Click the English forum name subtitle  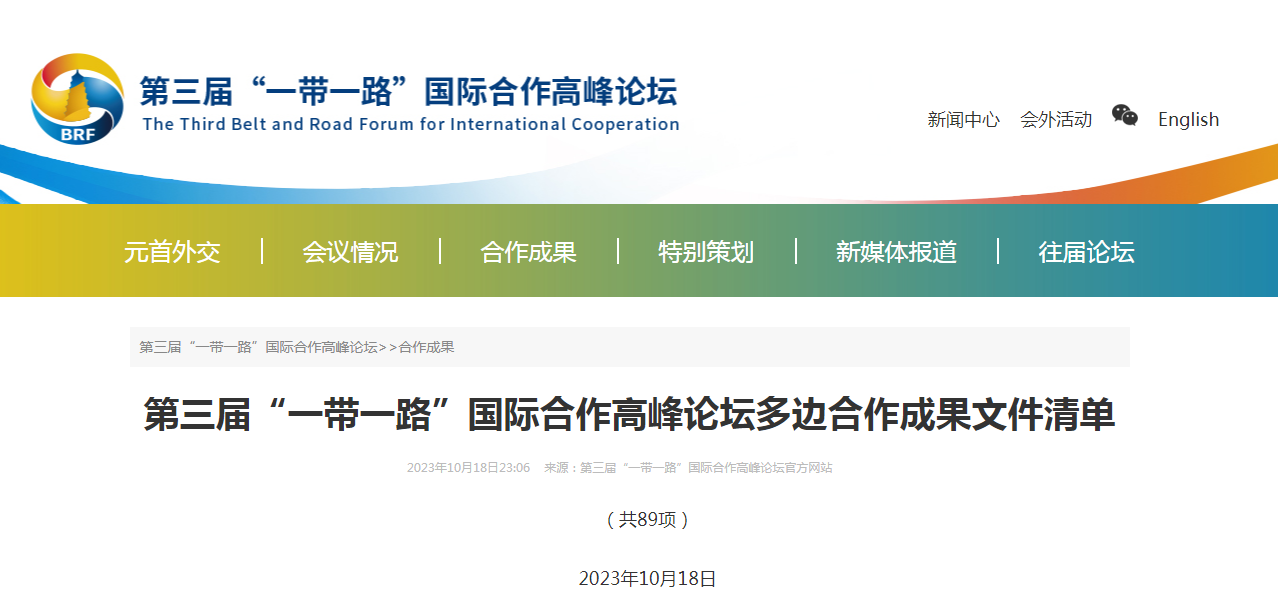click(410, 125)
